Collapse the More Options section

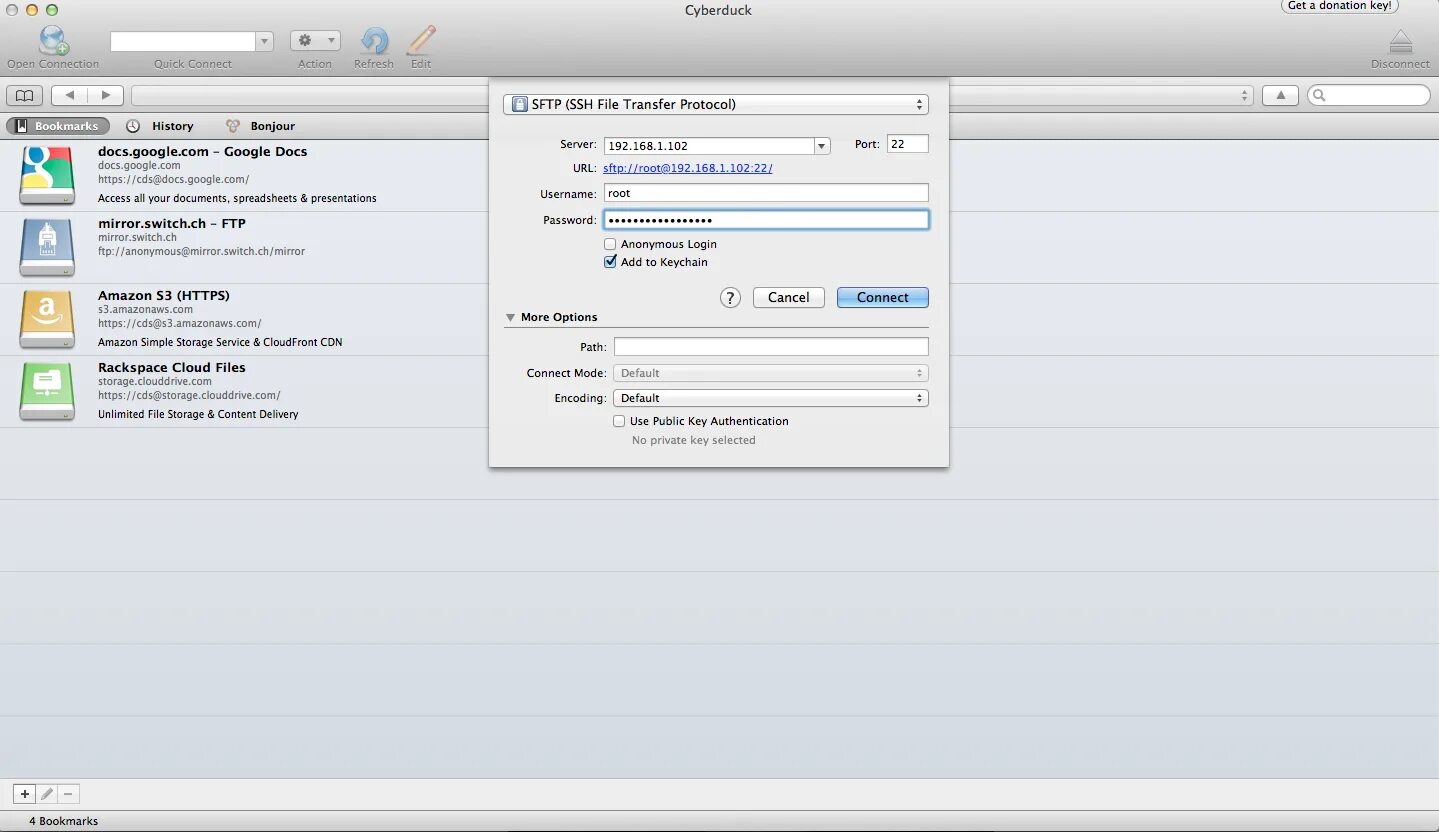pyautogui.click(x=511, y=317)
